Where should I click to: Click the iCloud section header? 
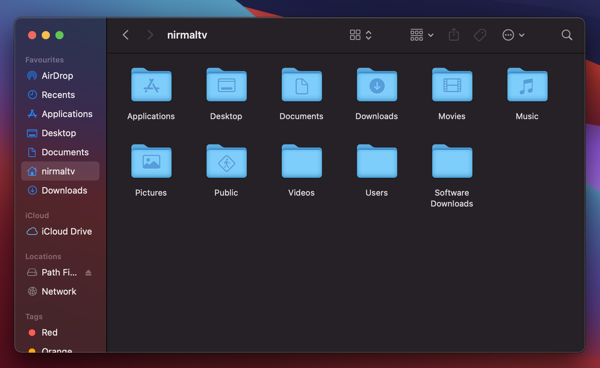pos(37,215)
